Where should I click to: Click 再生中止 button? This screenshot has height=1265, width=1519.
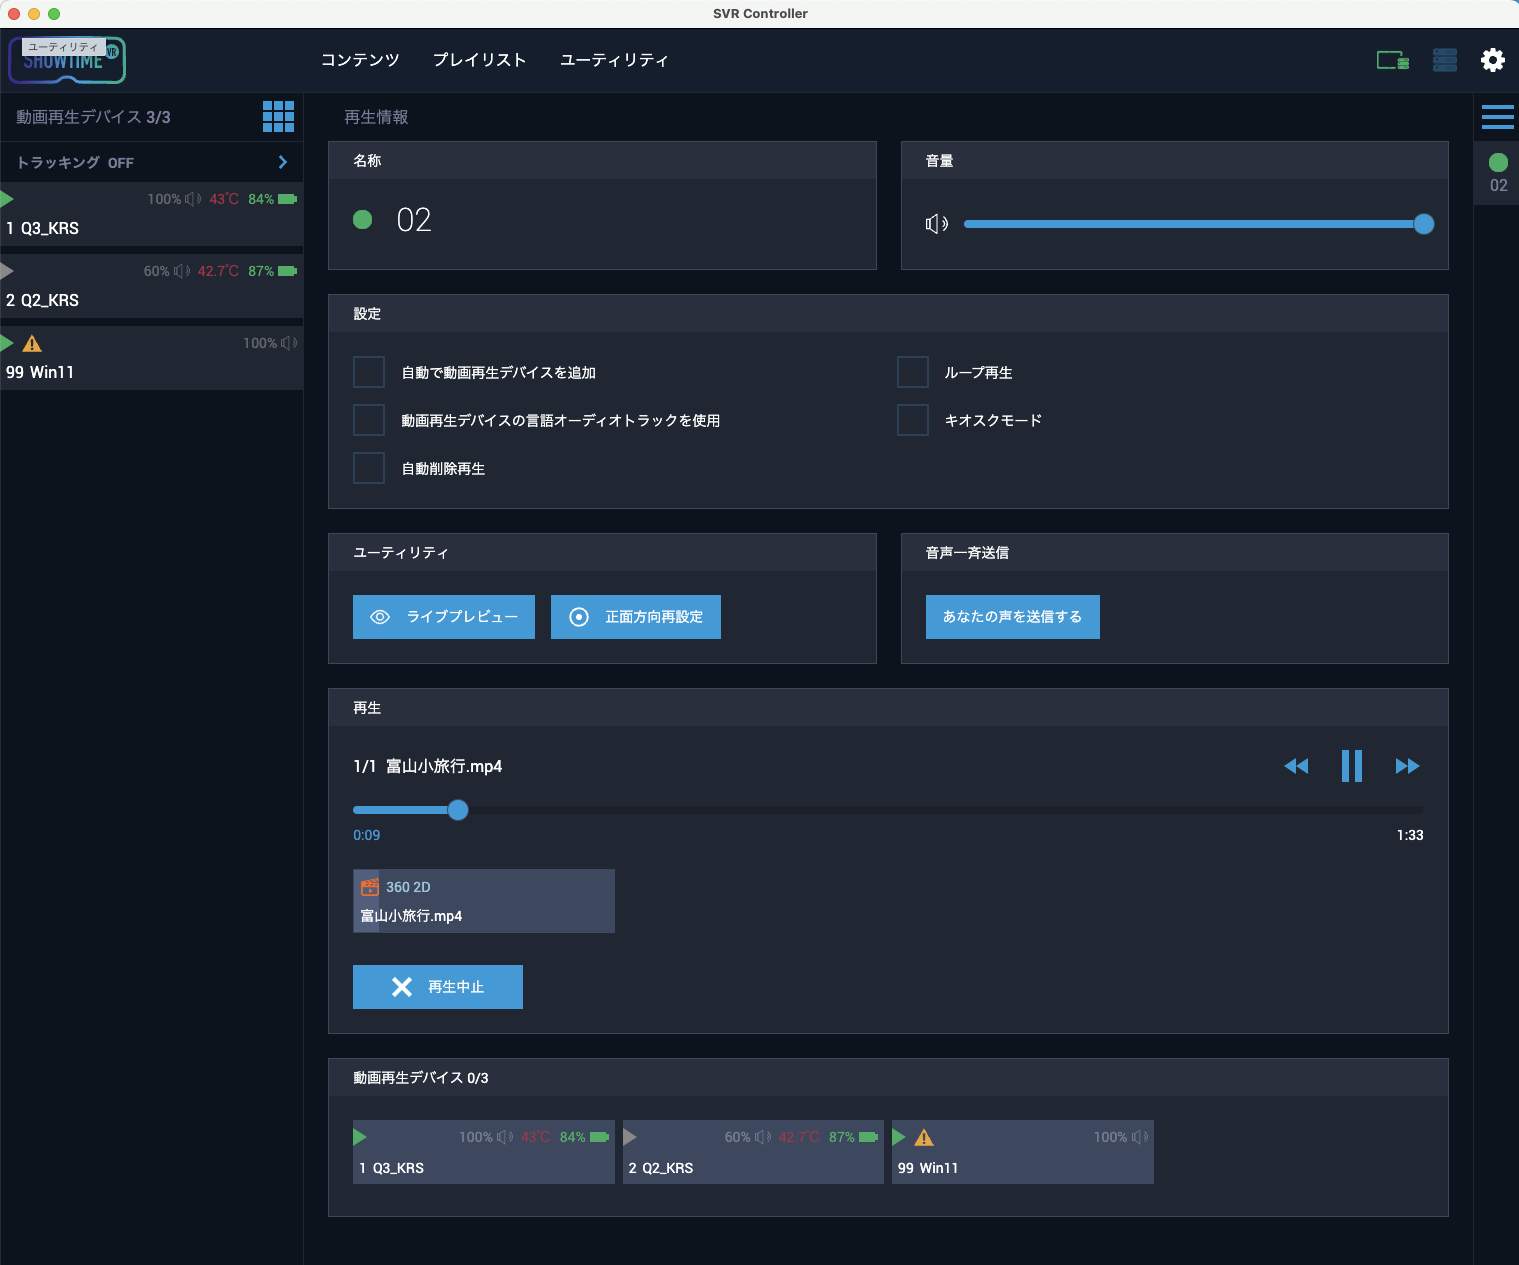point(438,987)
